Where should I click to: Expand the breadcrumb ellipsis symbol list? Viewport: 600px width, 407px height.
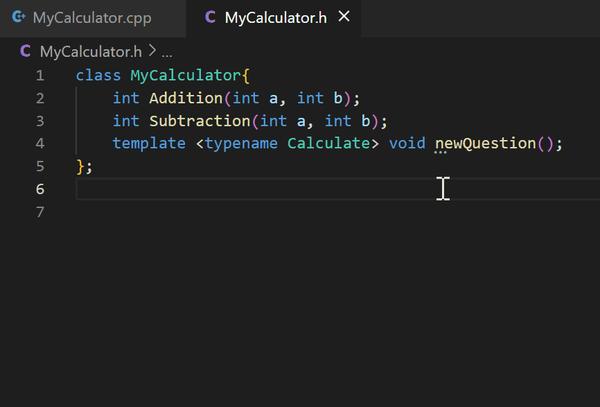tap(167, 51)
